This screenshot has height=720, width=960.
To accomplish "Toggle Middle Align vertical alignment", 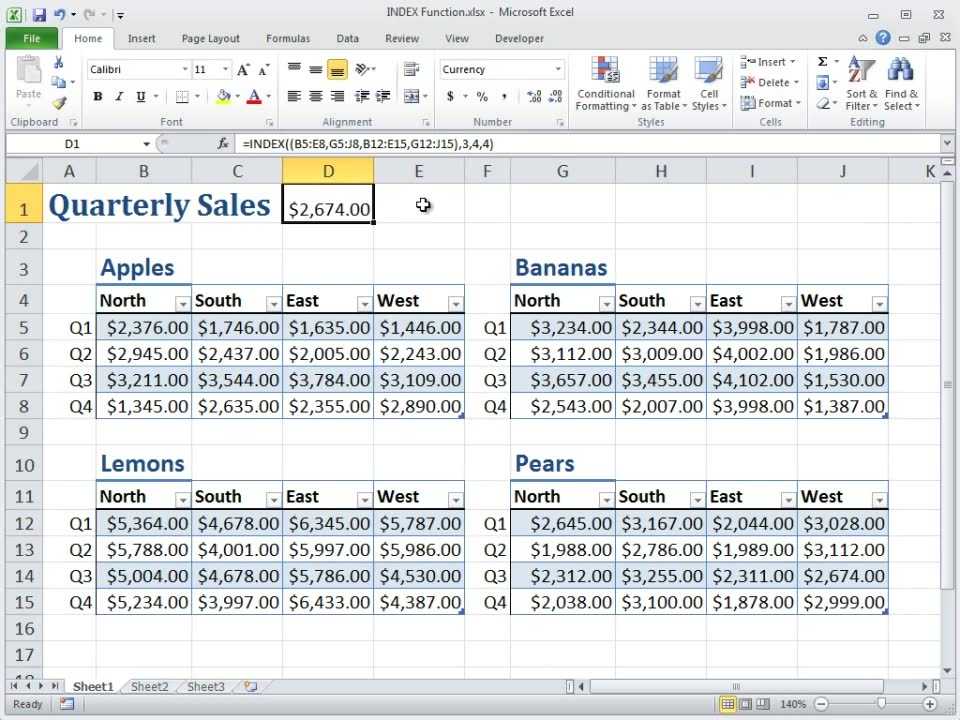I will 316,69.
